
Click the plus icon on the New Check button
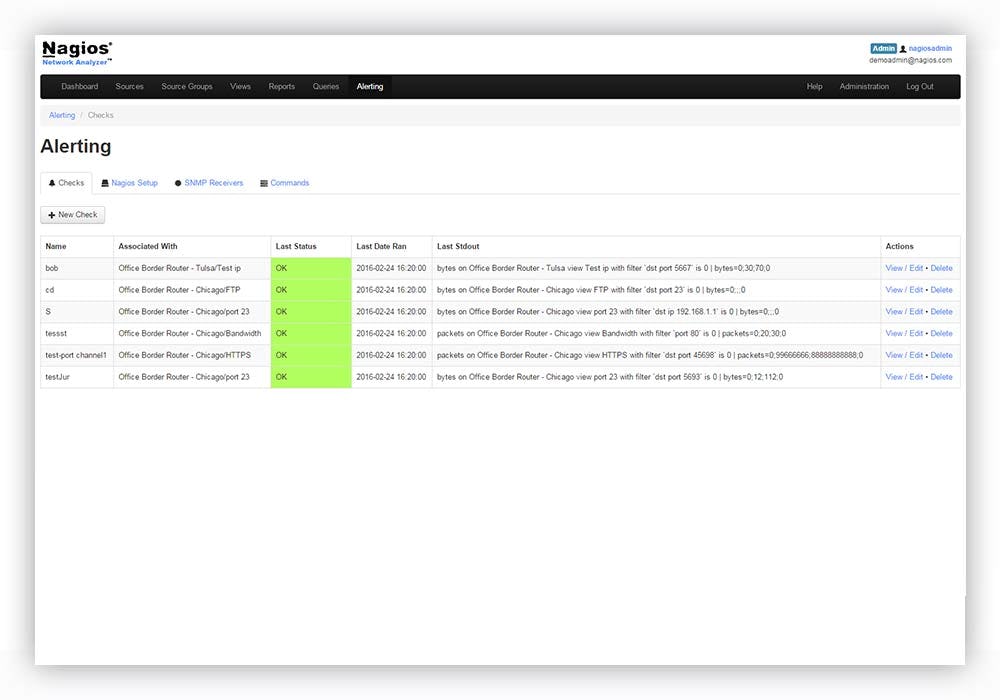click(x=52, y=214)
